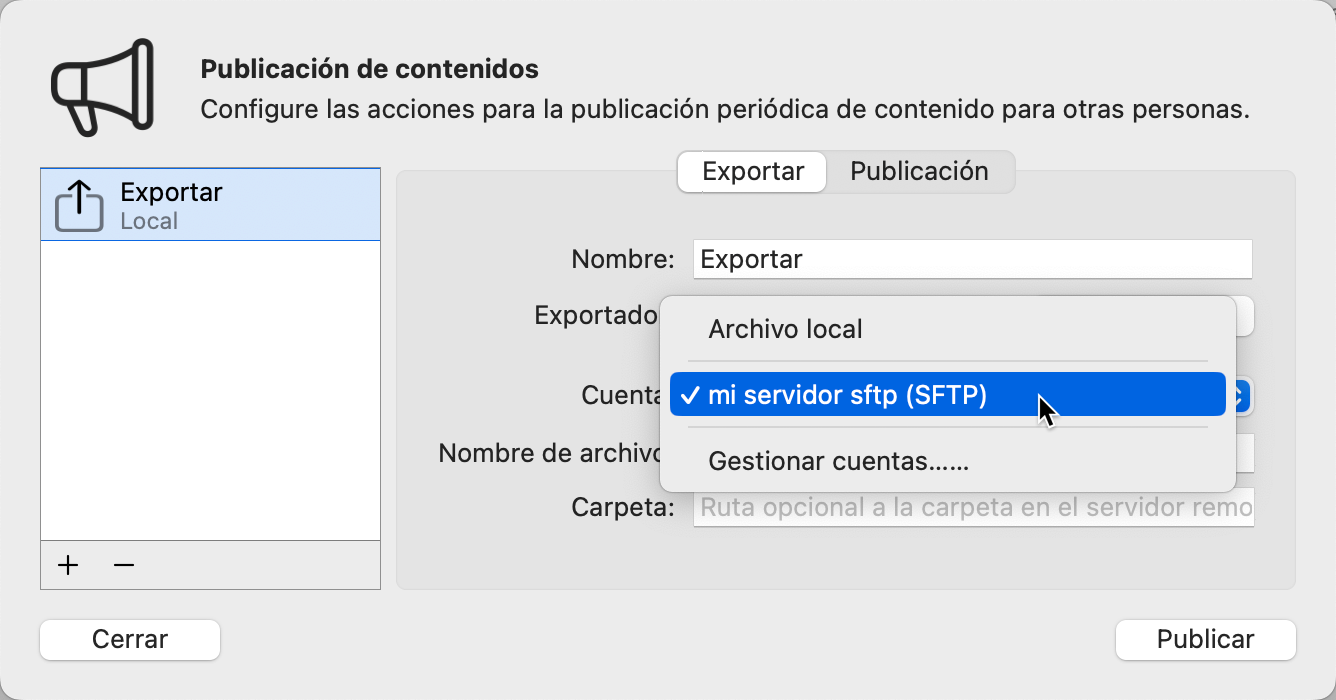
Task: Select 'Archivo local' from the Exportado menu
Action: tap(785, 328)
